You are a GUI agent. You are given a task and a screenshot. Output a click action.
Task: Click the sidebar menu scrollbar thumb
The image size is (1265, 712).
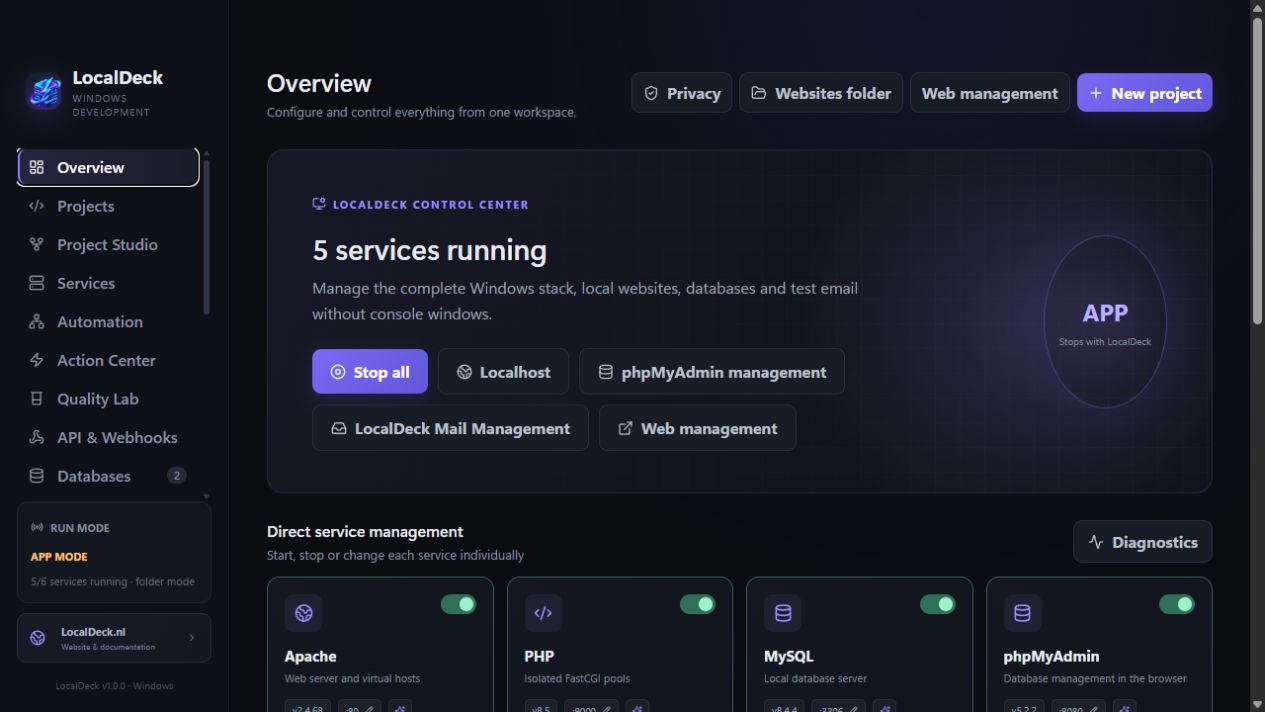click(x=207, y=235)
